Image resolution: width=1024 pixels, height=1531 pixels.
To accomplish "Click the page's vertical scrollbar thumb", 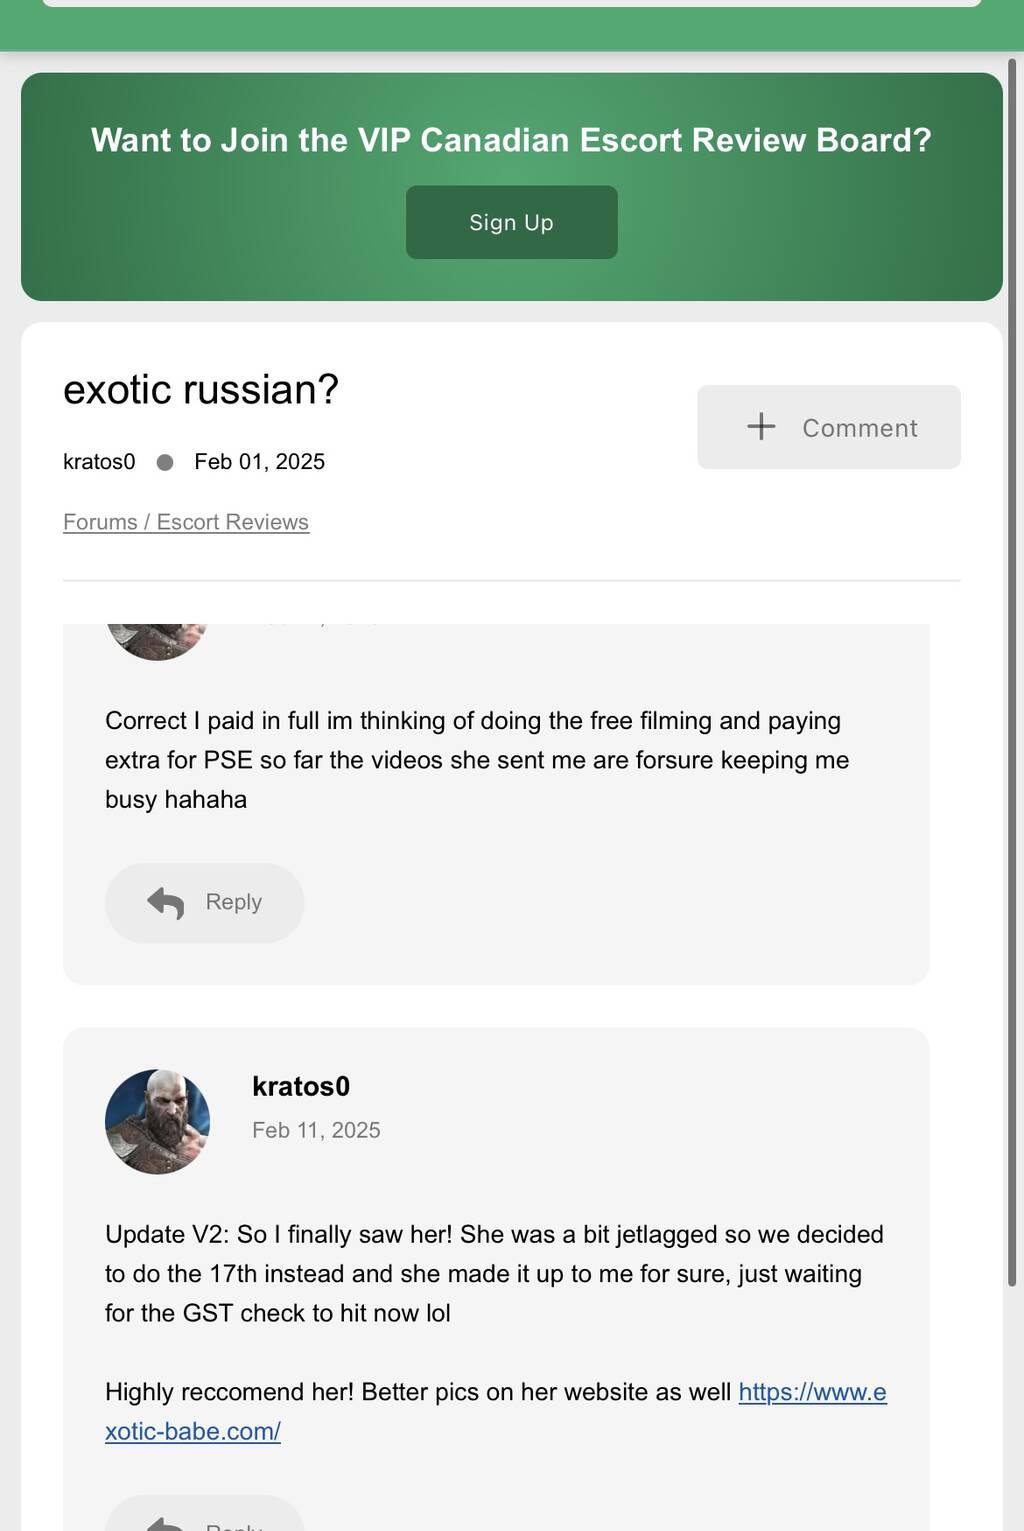I will pyautogui.click(x=1011, y=670).
